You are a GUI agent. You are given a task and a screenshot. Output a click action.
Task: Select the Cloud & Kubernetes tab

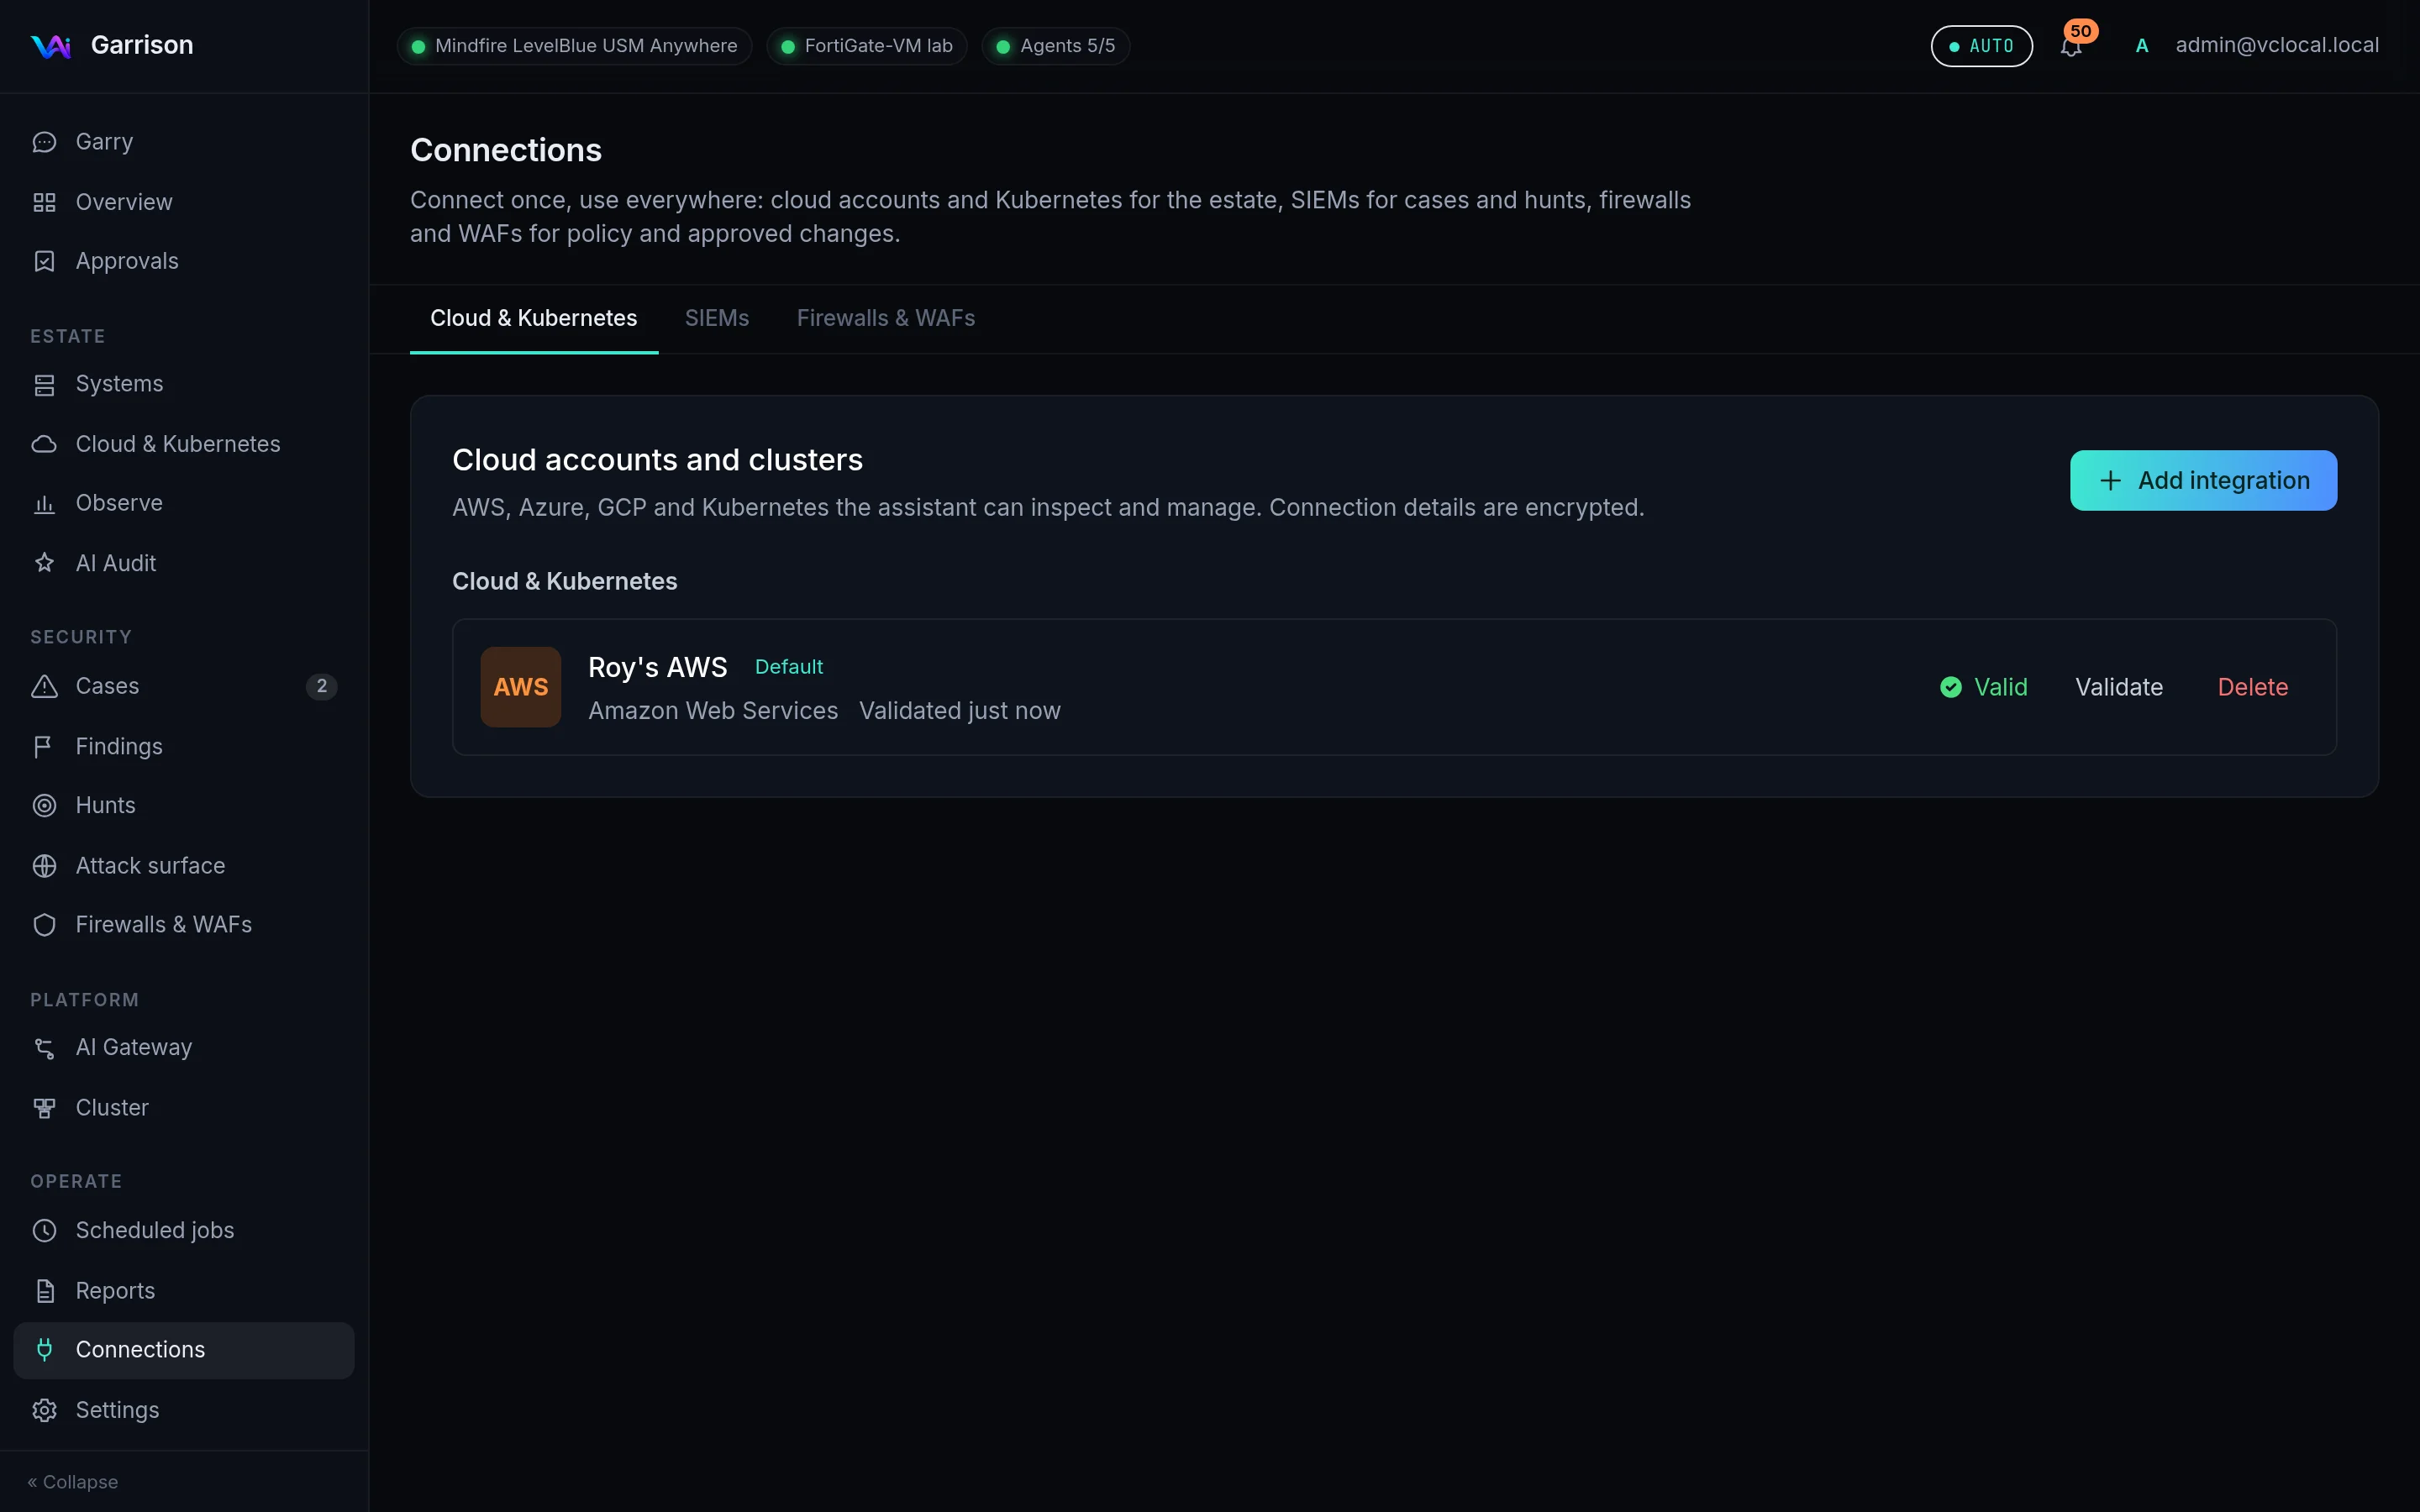[x=533, y=318]
